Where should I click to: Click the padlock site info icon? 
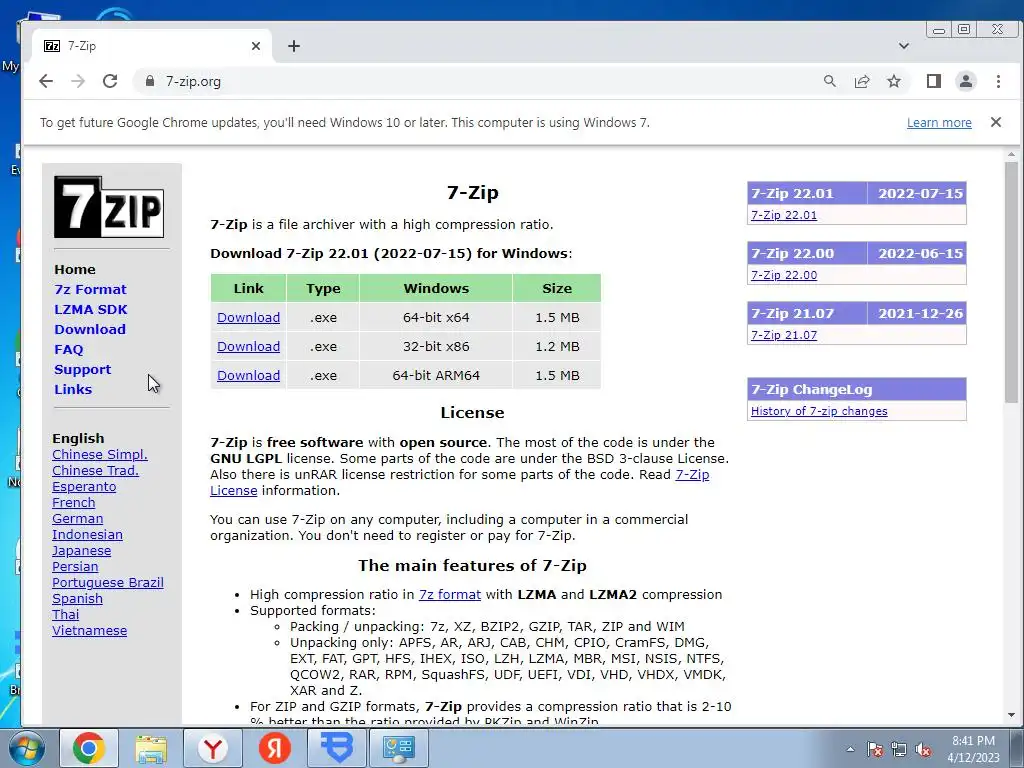(150, 81)
